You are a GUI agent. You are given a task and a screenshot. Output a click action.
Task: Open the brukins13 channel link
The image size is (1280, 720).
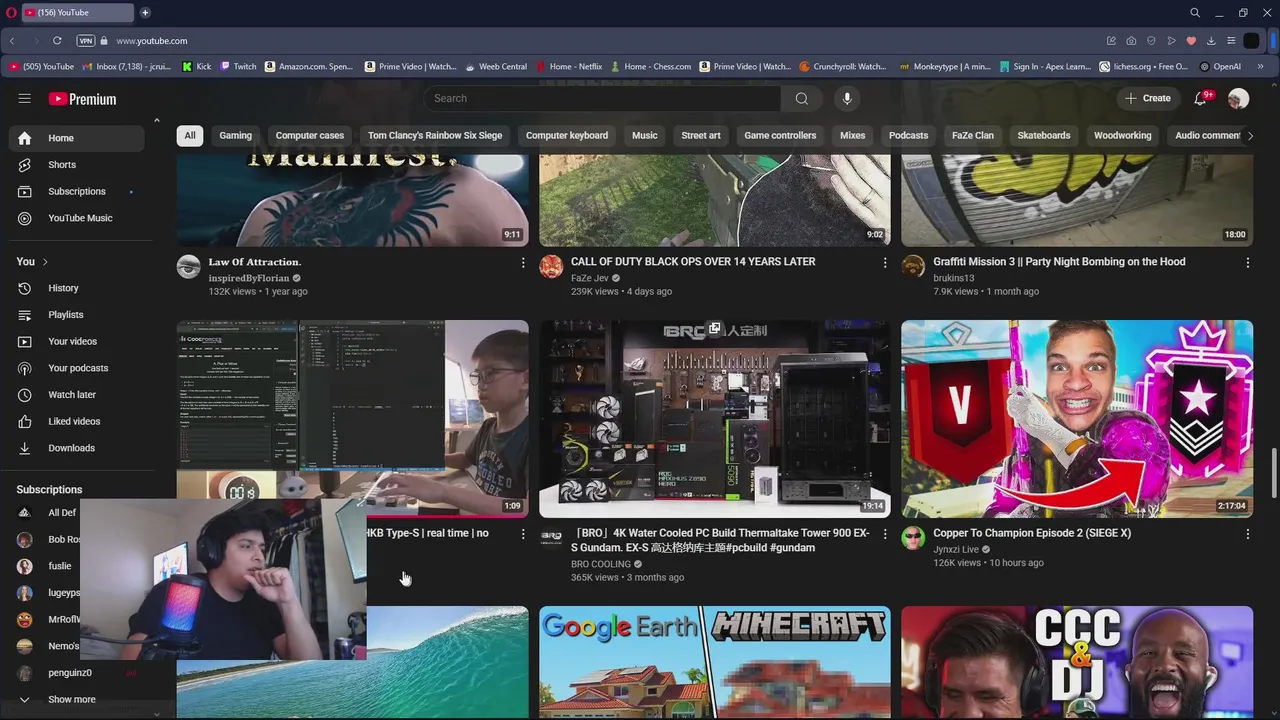pyautogui.click(x=953, y=278)
